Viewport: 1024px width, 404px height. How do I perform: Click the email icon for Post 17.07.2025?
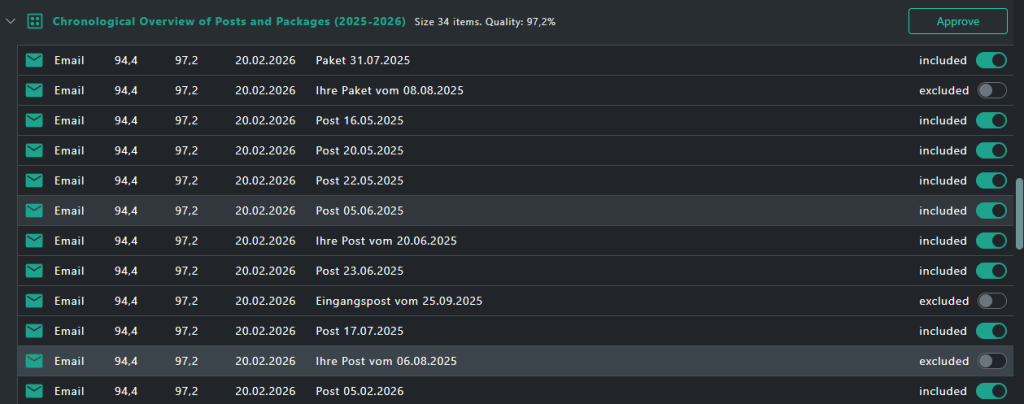(35, 331)
